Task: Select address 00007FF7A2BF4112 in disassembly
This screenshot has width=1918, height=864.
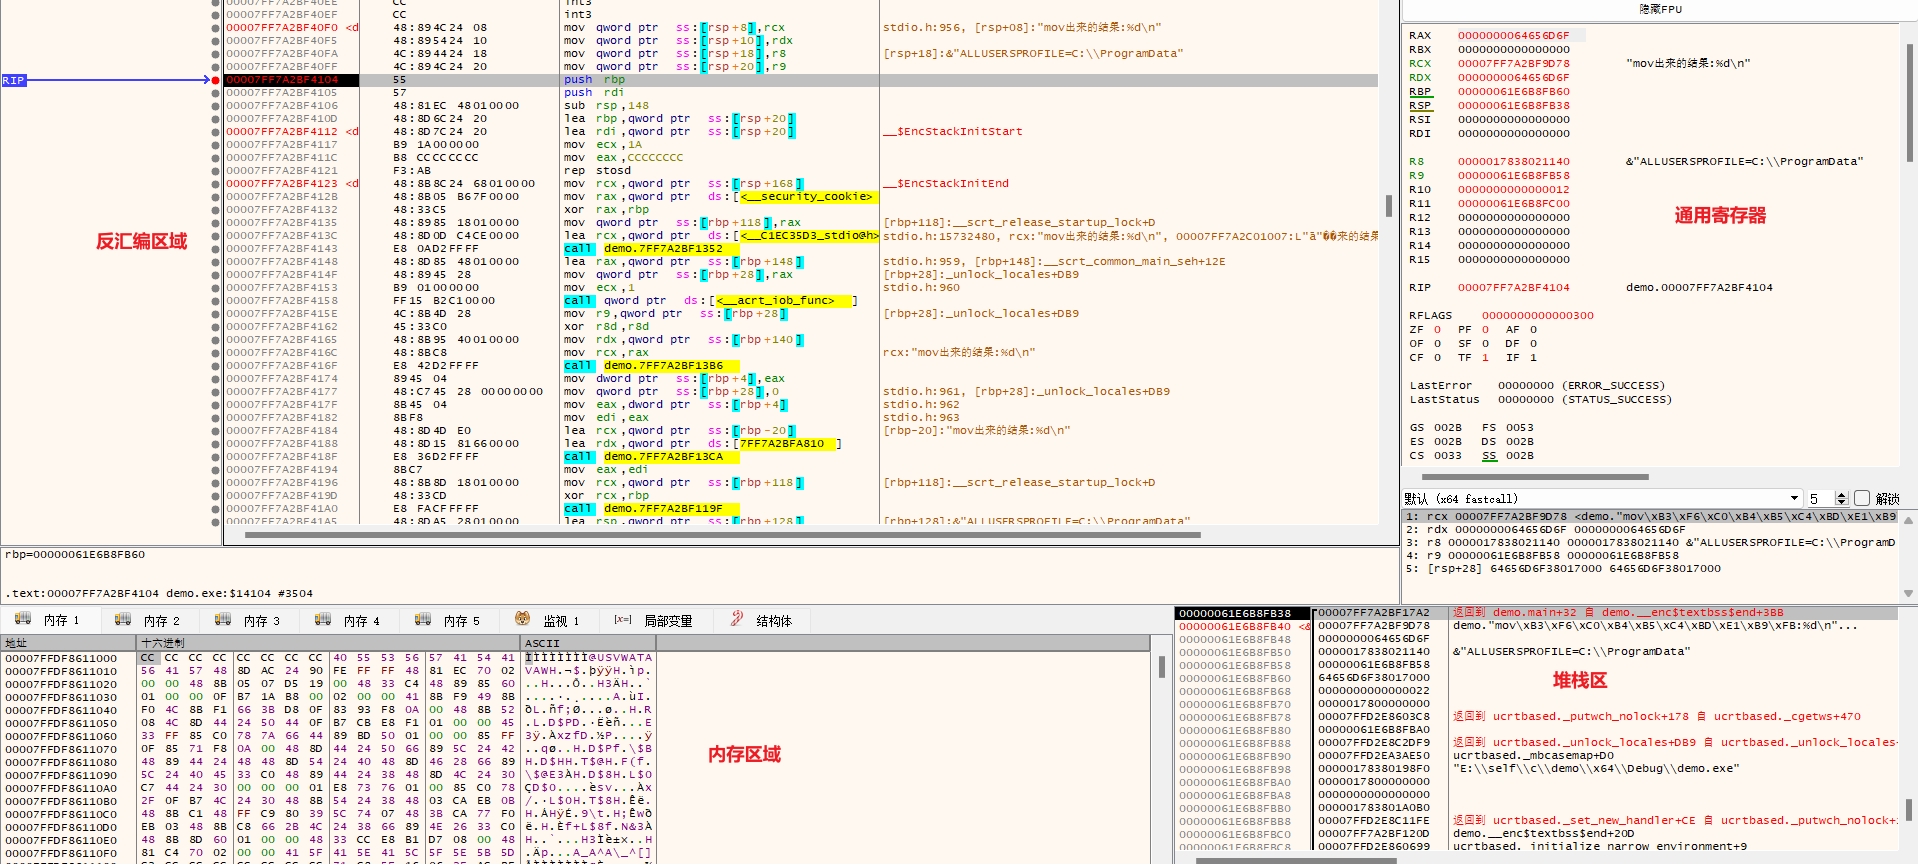Action: [x=282, y=132]
